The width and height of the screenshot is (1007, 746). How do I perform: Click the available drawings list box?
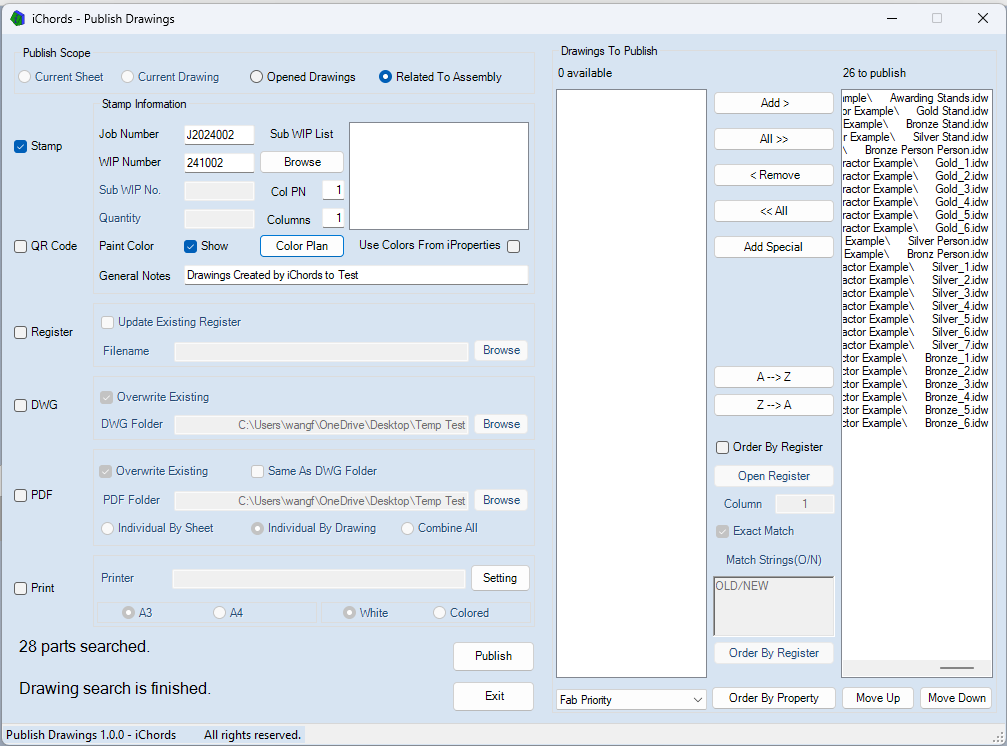coord(631,383)
